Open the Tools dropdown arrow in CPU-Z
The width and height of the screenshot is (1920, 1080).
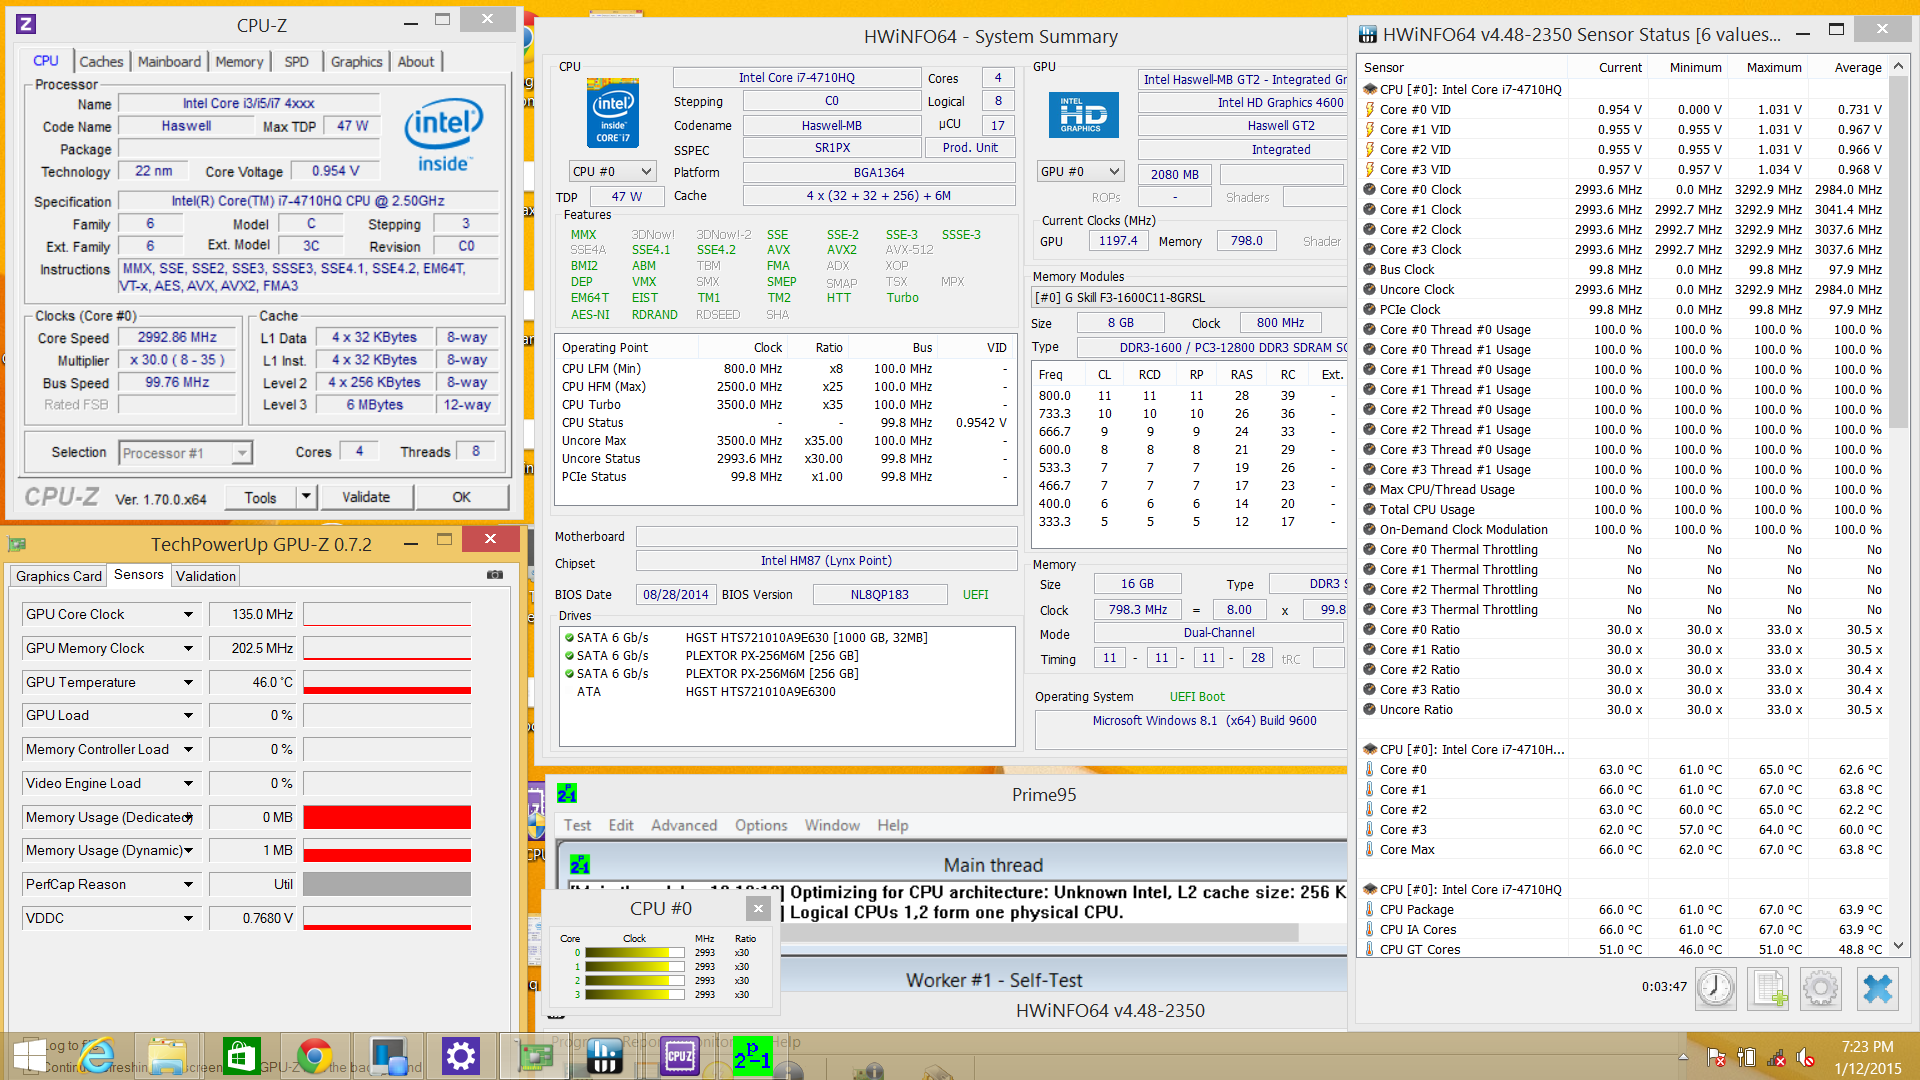pyautogui.click(x=307, y=497)
